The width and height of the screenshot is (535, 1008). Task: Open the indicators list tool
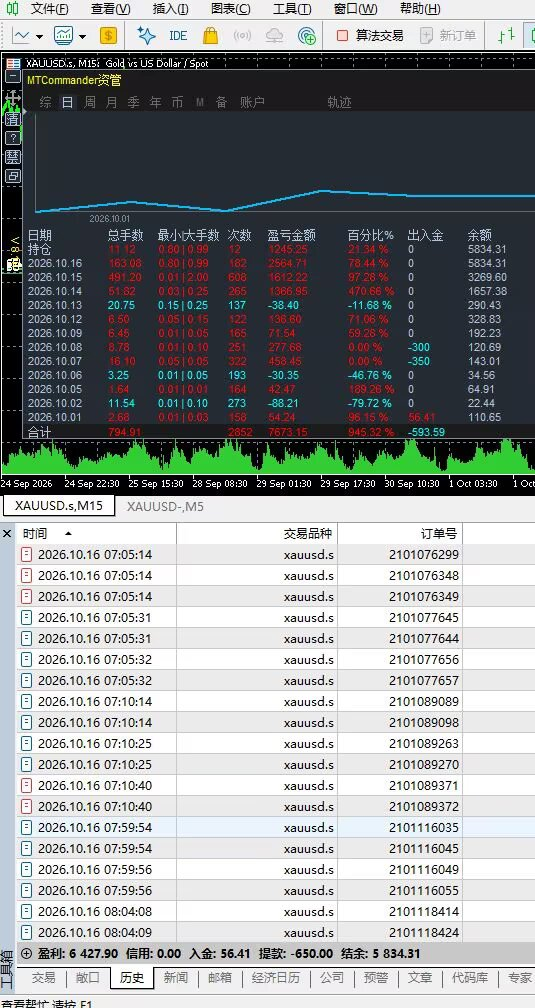point(64,35)
